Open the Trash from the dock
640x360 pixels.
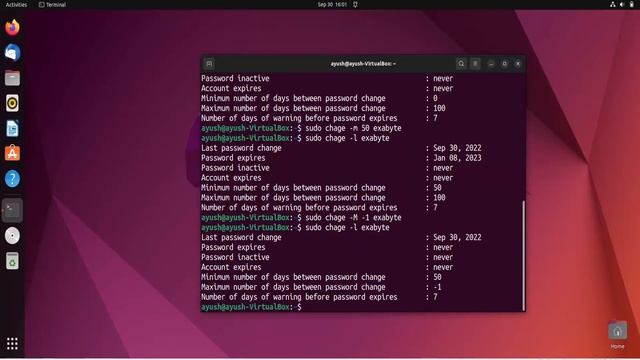(x=12, y=261)
